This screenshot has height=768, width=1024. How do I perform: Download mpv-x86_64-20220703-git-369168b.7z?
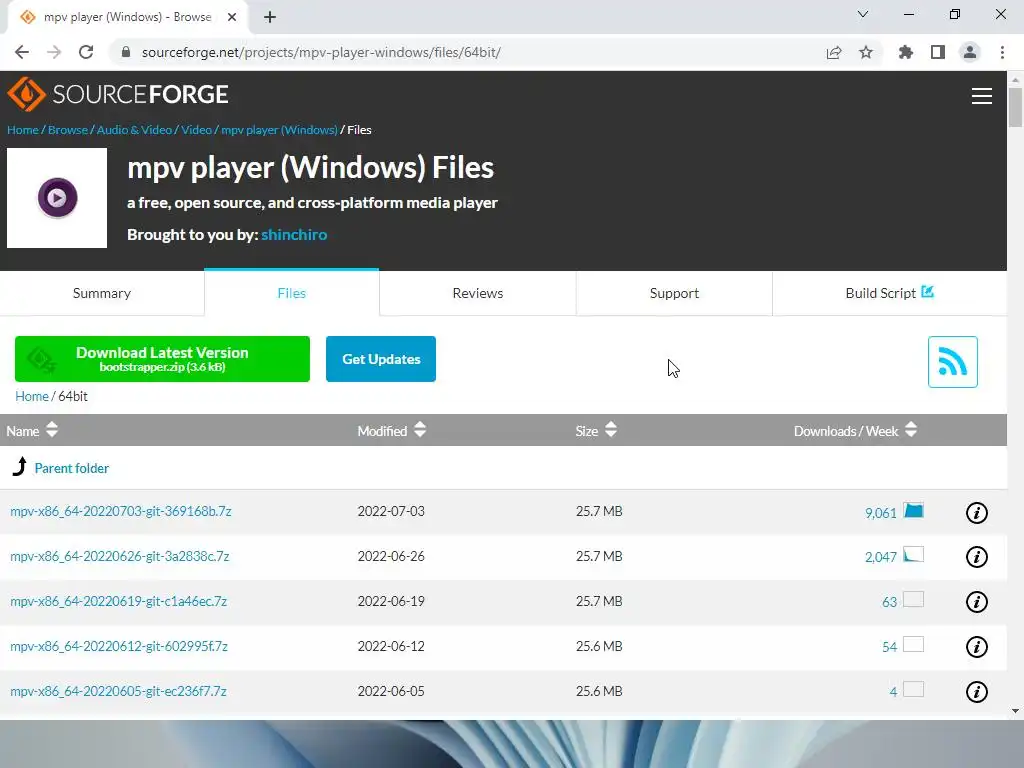click(121, 511)
